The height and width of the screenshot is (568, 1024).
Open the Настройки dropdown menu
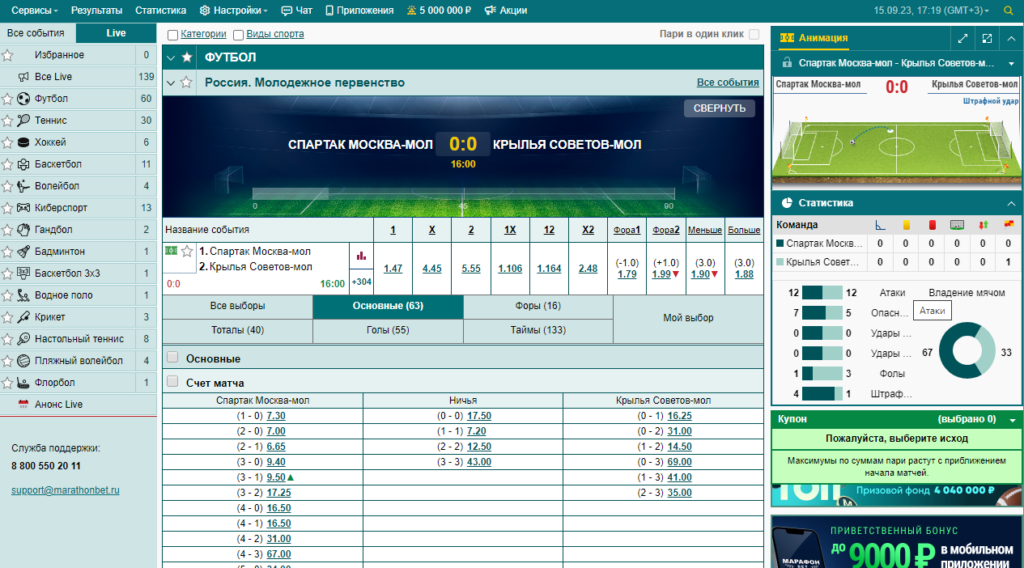pos(234,10)
